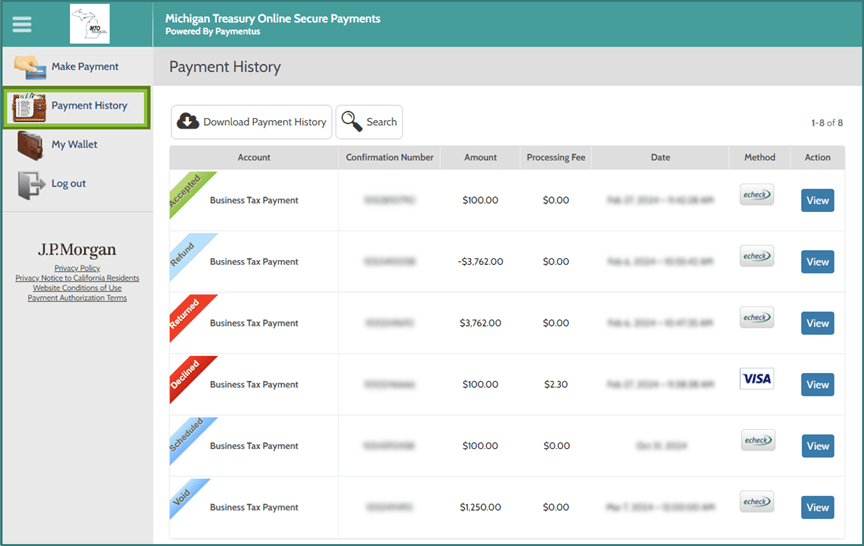Click the Amount column header
Image resolution: width=864 pixels, height=546 pixels.
pyautogui.click(x=480, y=158)
